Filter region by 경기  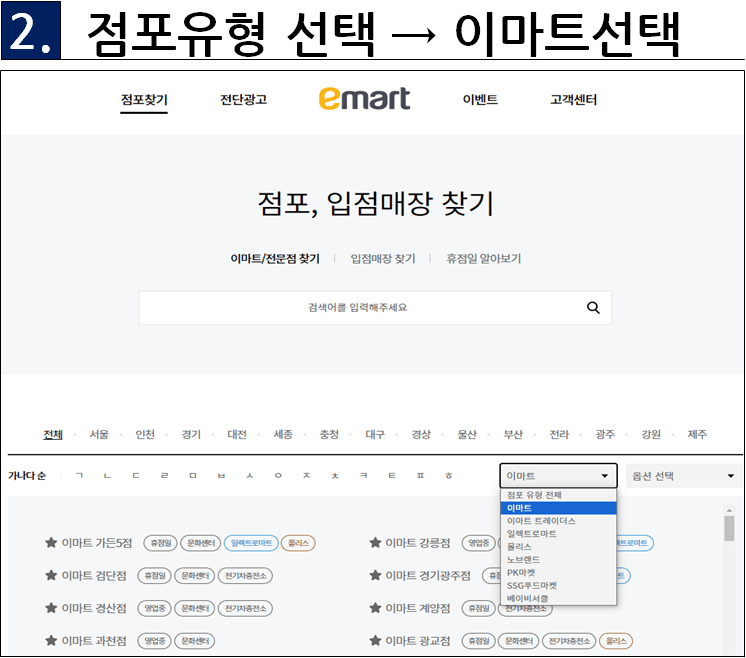(x=191, y=434)
